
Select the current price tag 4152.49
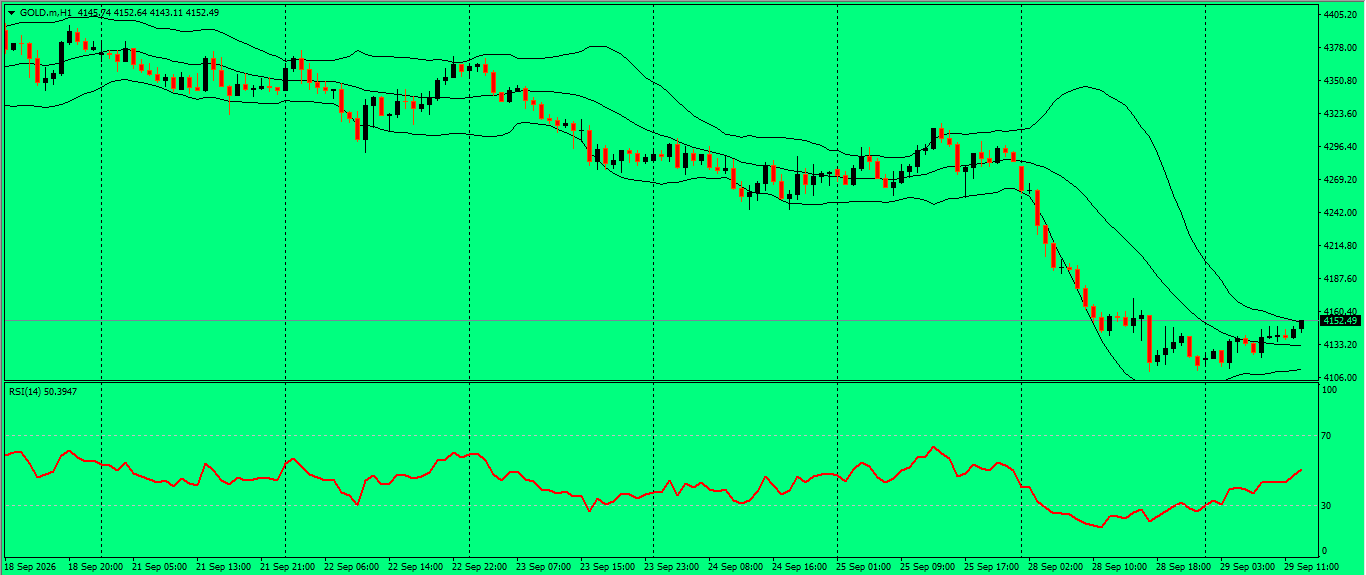pos(1340,320)
